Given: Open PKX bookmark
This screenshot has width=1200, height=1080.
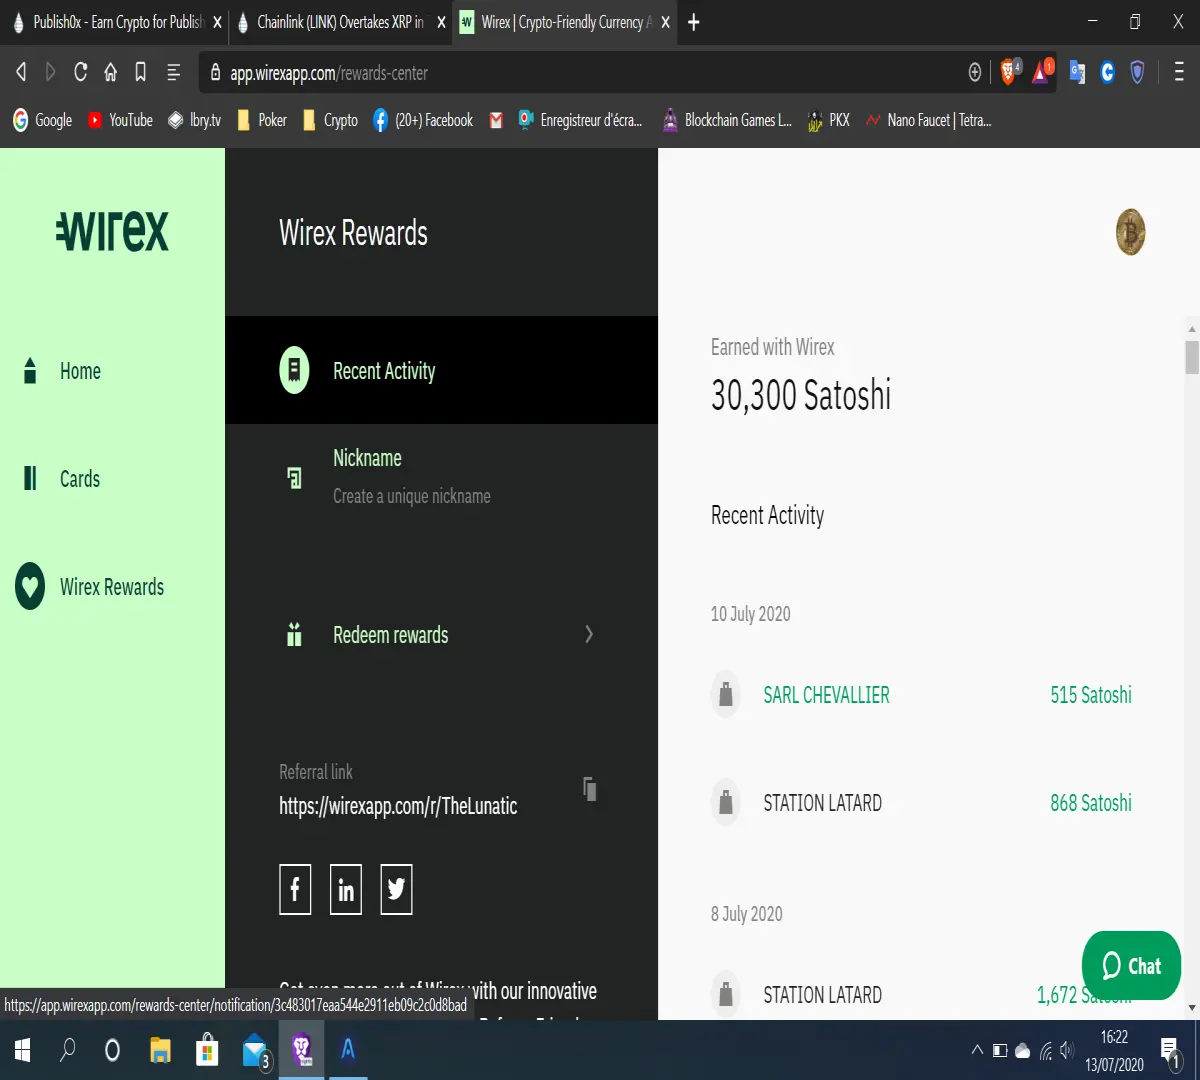Looking at the screenshot, I should pyautogui.click(x=829, y=120).
